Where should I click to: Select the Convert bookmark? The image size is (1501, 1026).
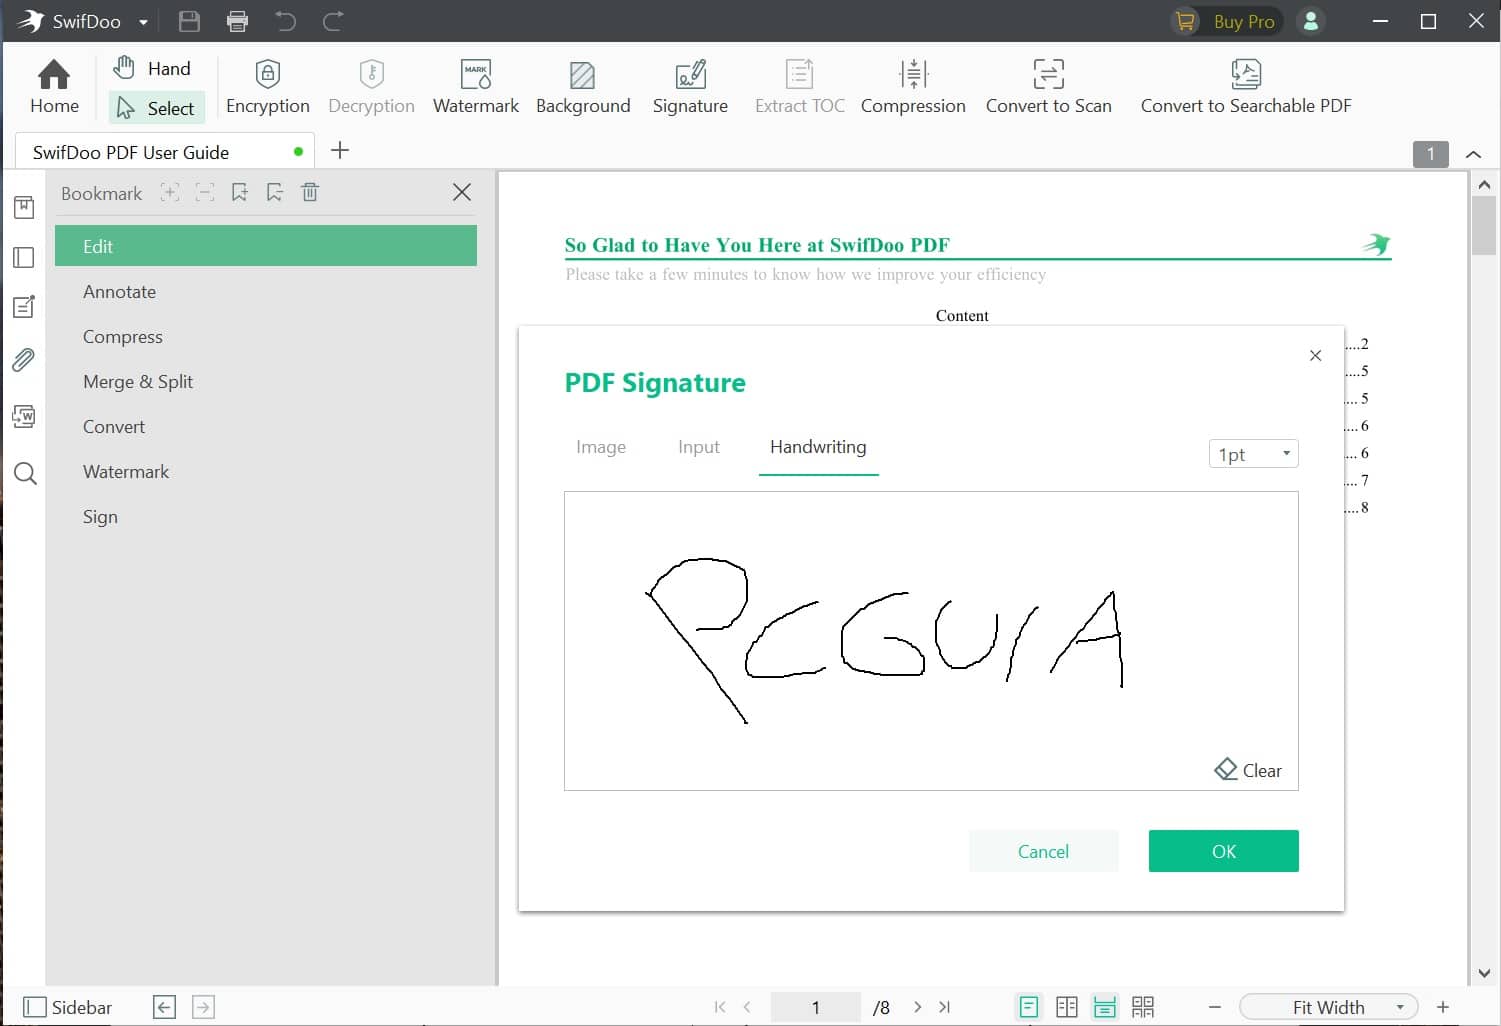(266, 427)
